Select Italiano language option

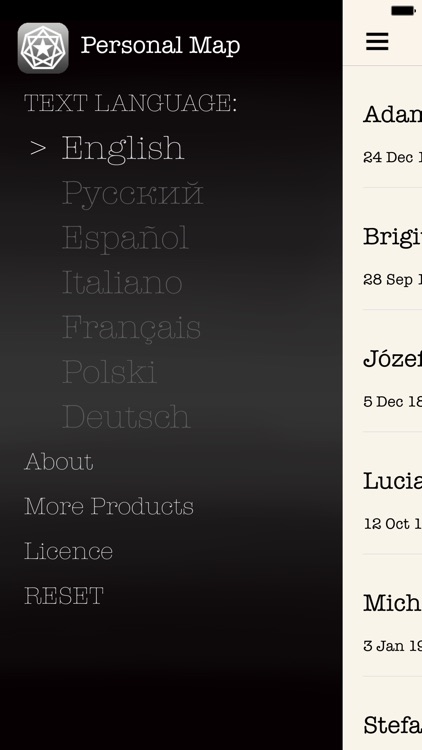pos(122,282)
